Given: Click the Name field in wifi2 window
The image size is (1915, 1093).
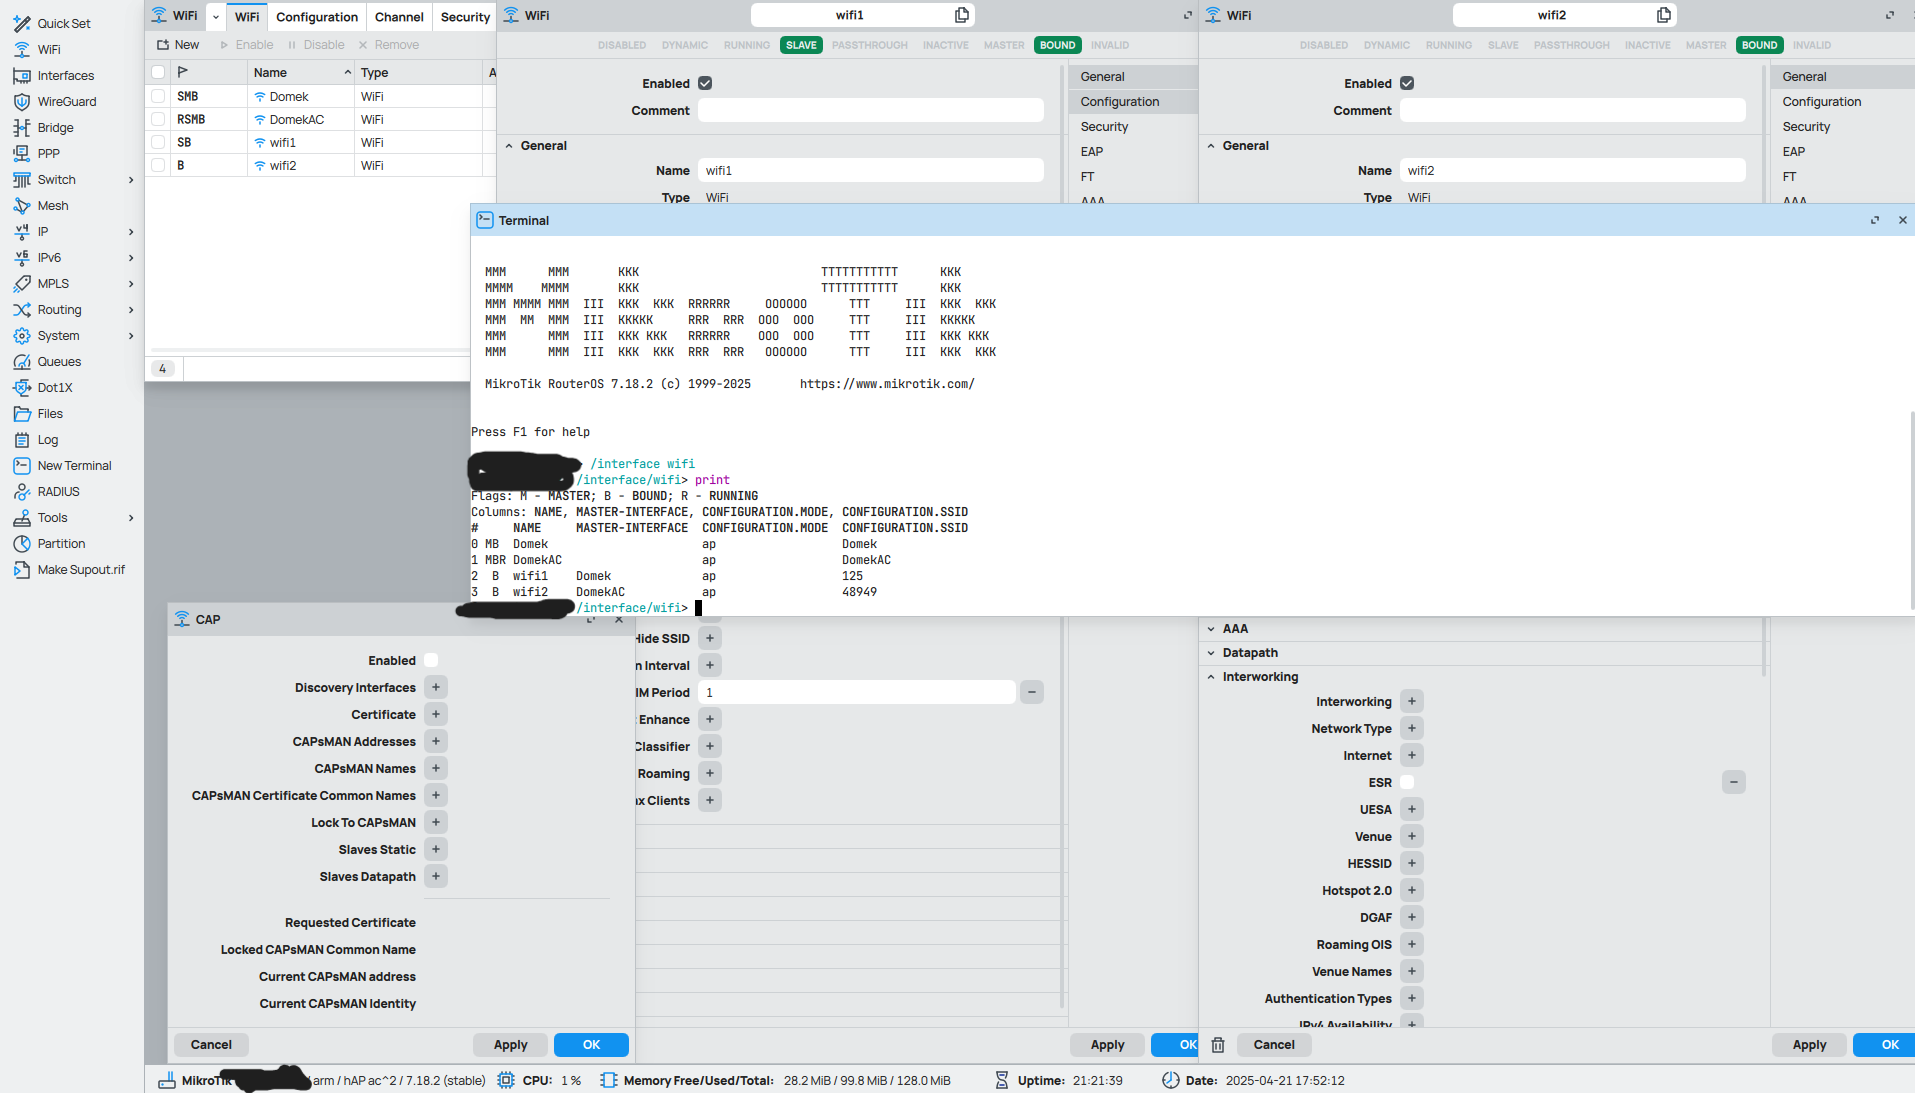Looking at the screenshot, I should point(1572,171).
